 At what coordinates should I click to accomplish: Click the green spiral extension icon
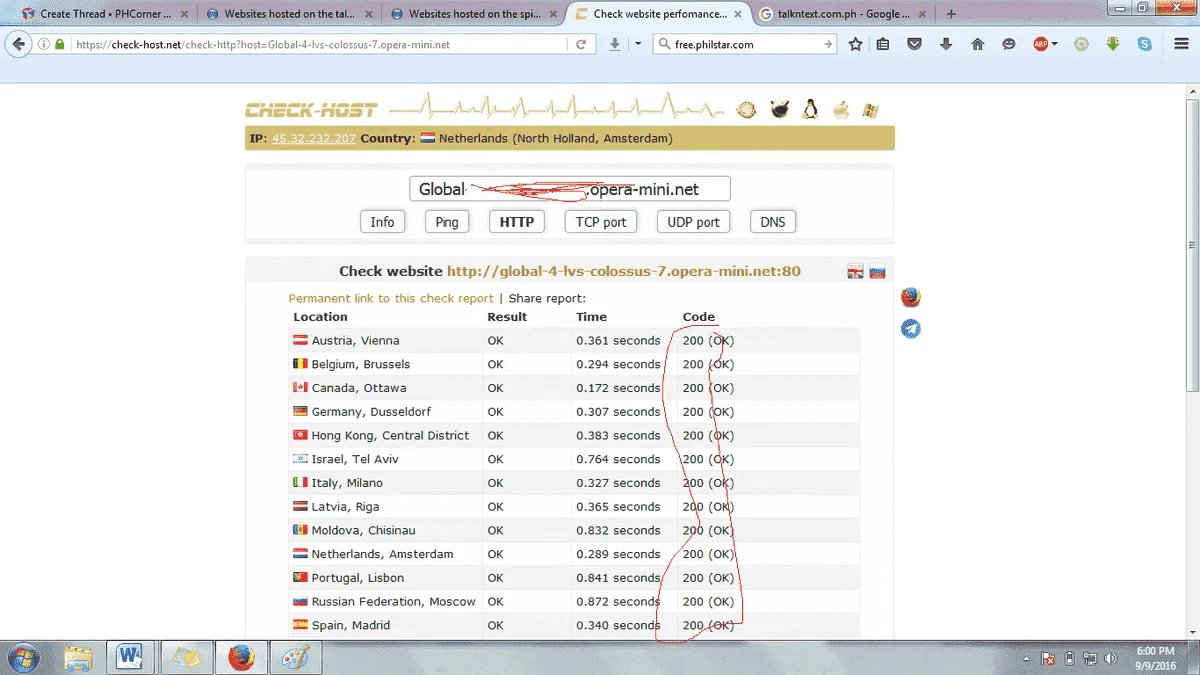click(1081, 44)
